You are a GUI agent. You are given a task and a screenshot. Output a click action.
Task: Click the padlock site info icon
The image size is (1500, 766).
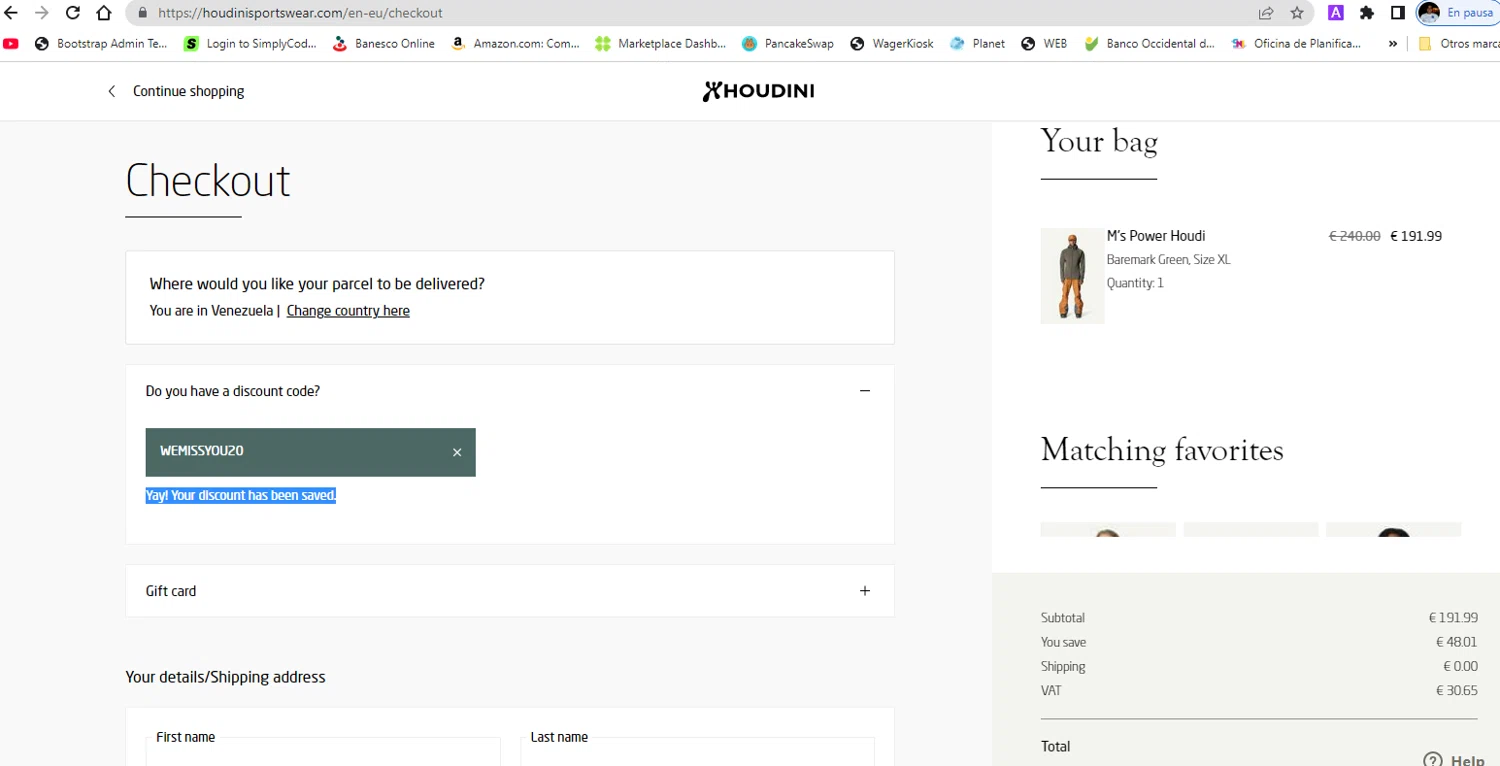pos(142,13)
